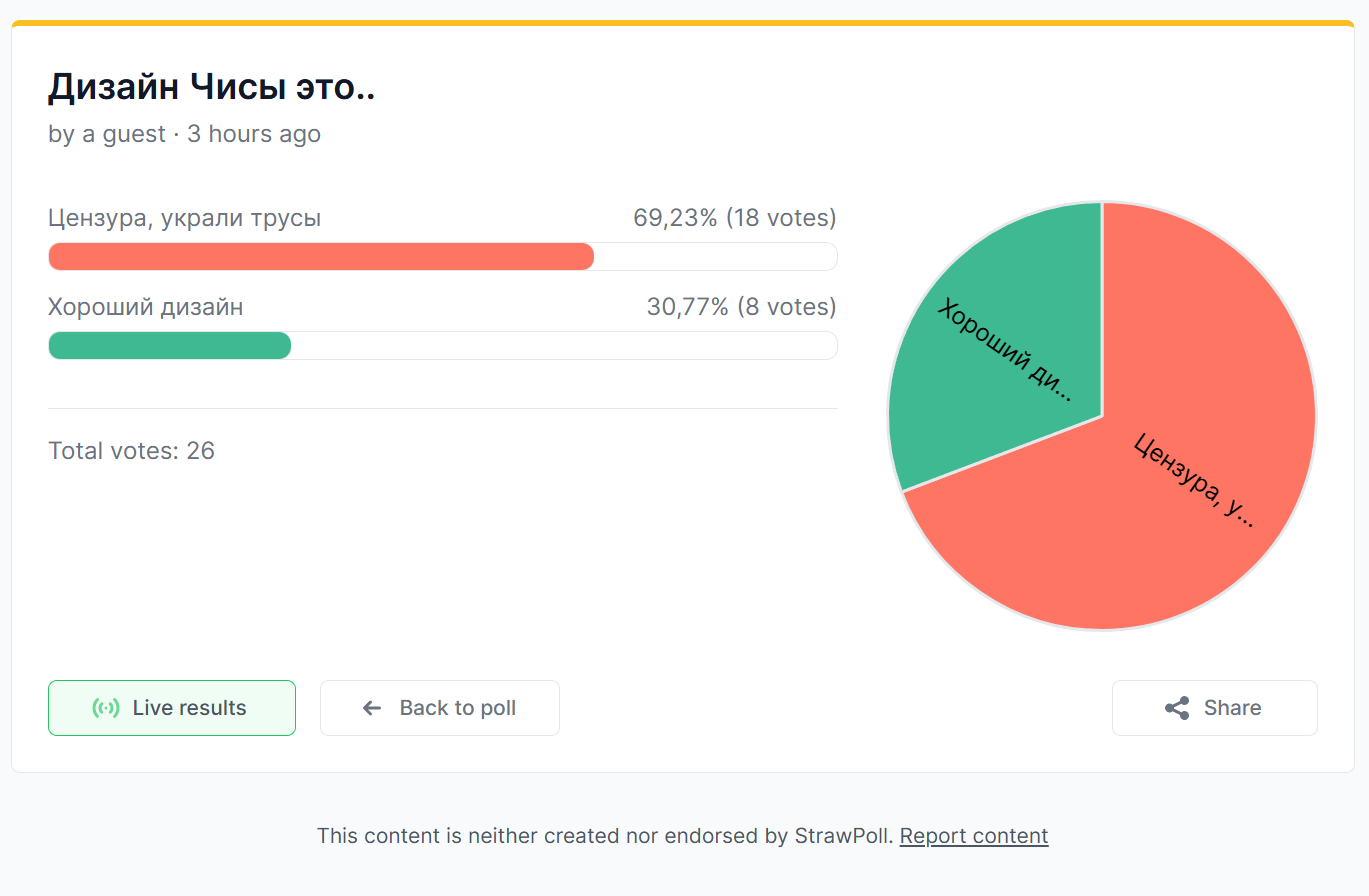The height and width of the screenshot is (896, 1369).
Task: Click the "Хороший ди..." pie label
Action: click(1005, 350)
